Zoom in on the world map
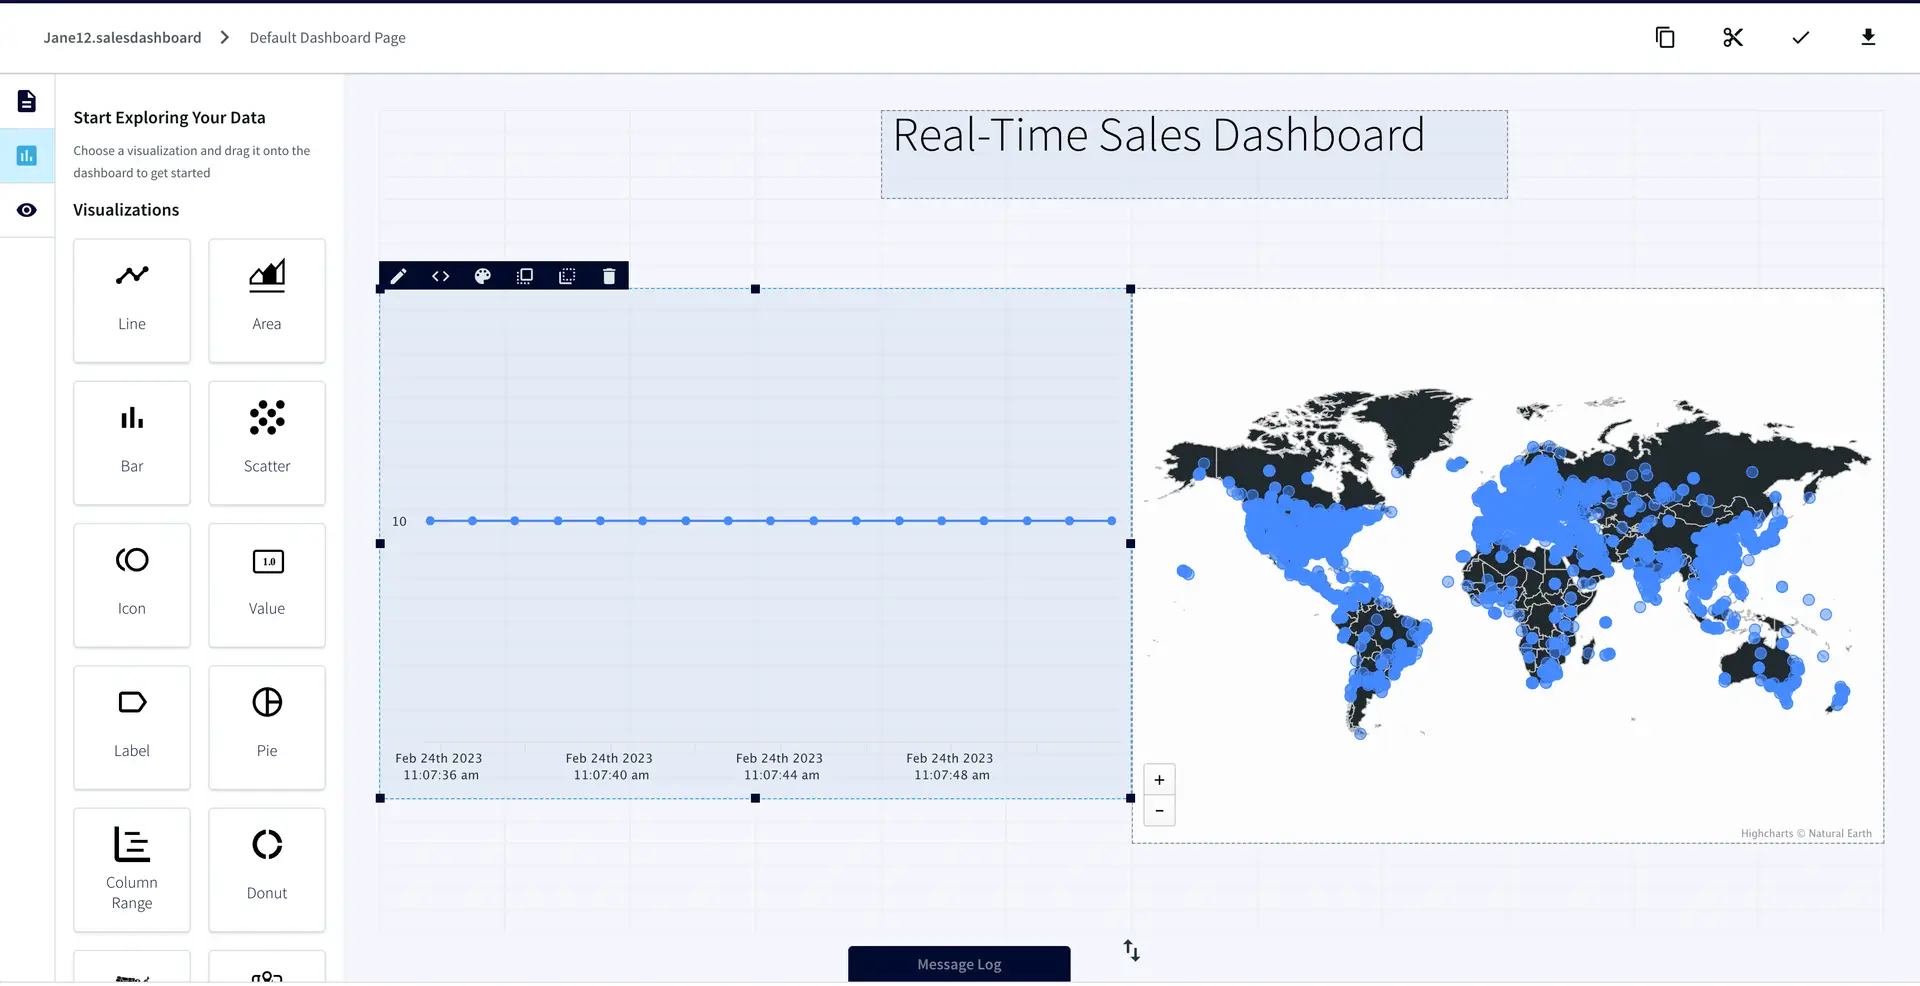This screenshot has width=1920, height=986. 1159,781
